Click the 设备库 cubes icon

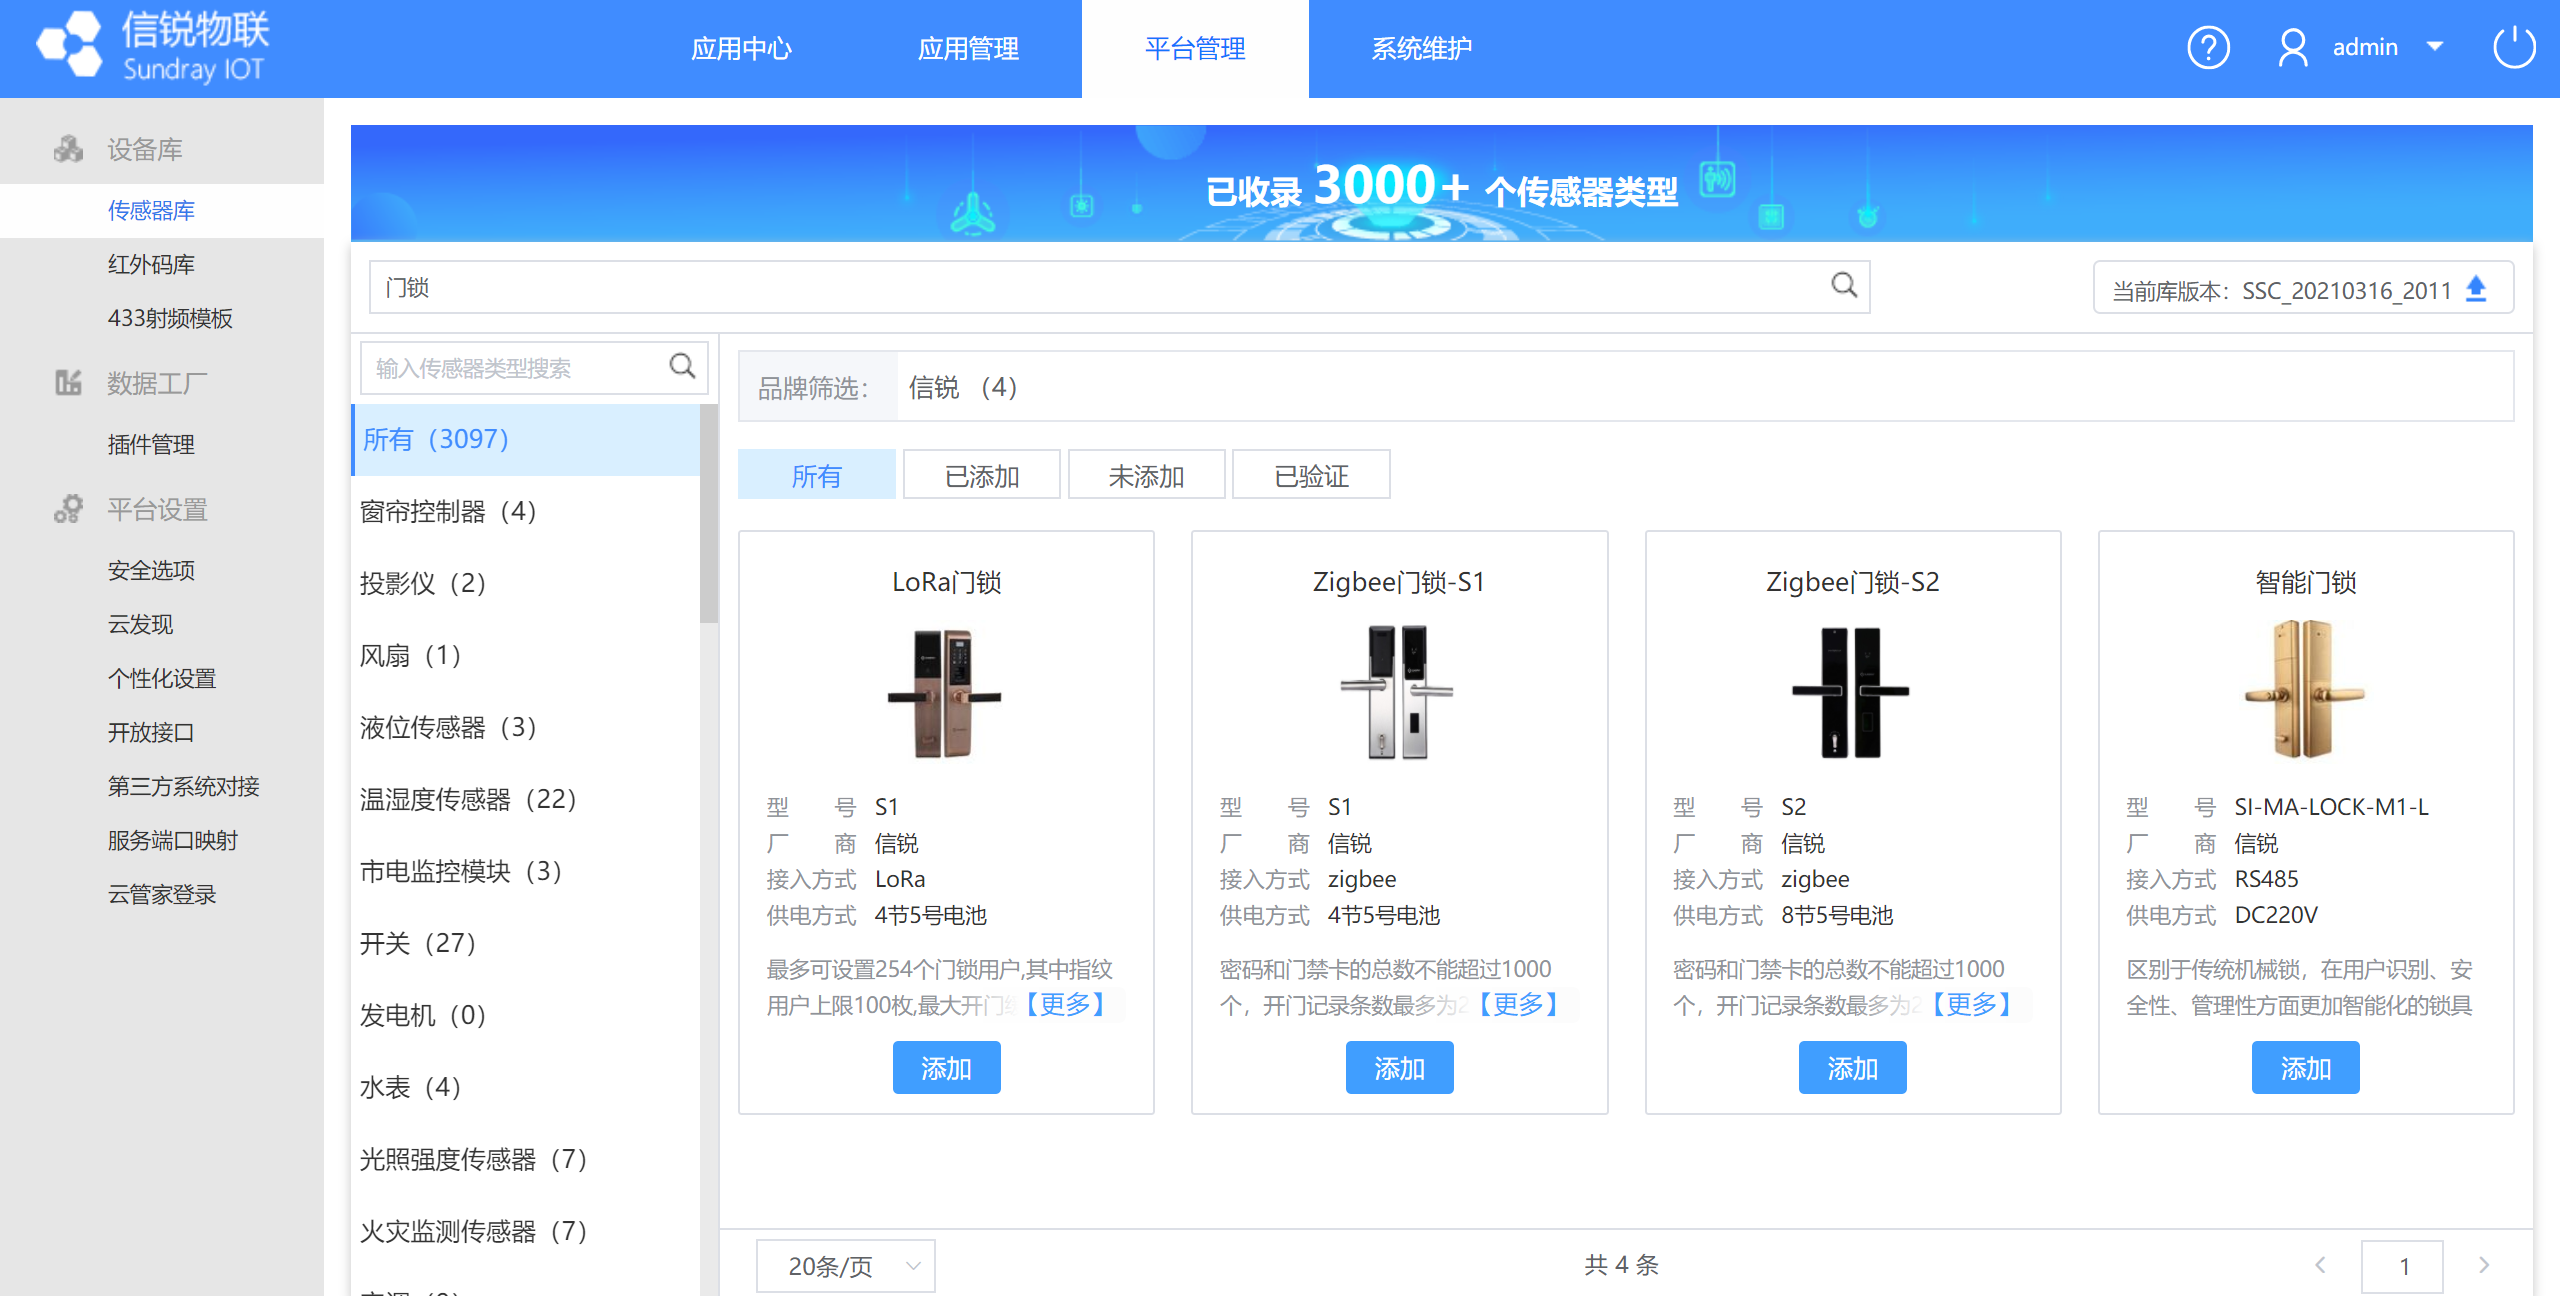(x=68, y=149)
